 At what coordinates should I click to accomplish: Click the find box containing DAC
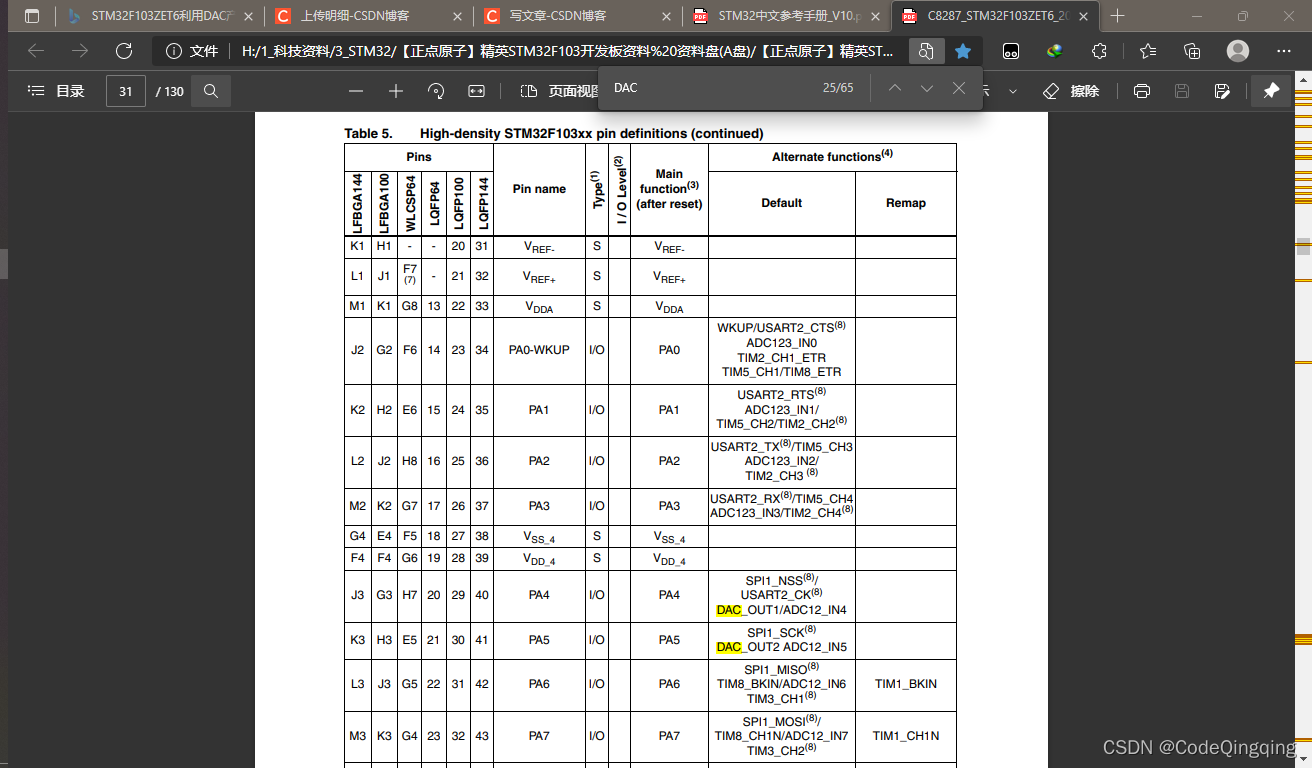tap(710, 88)
